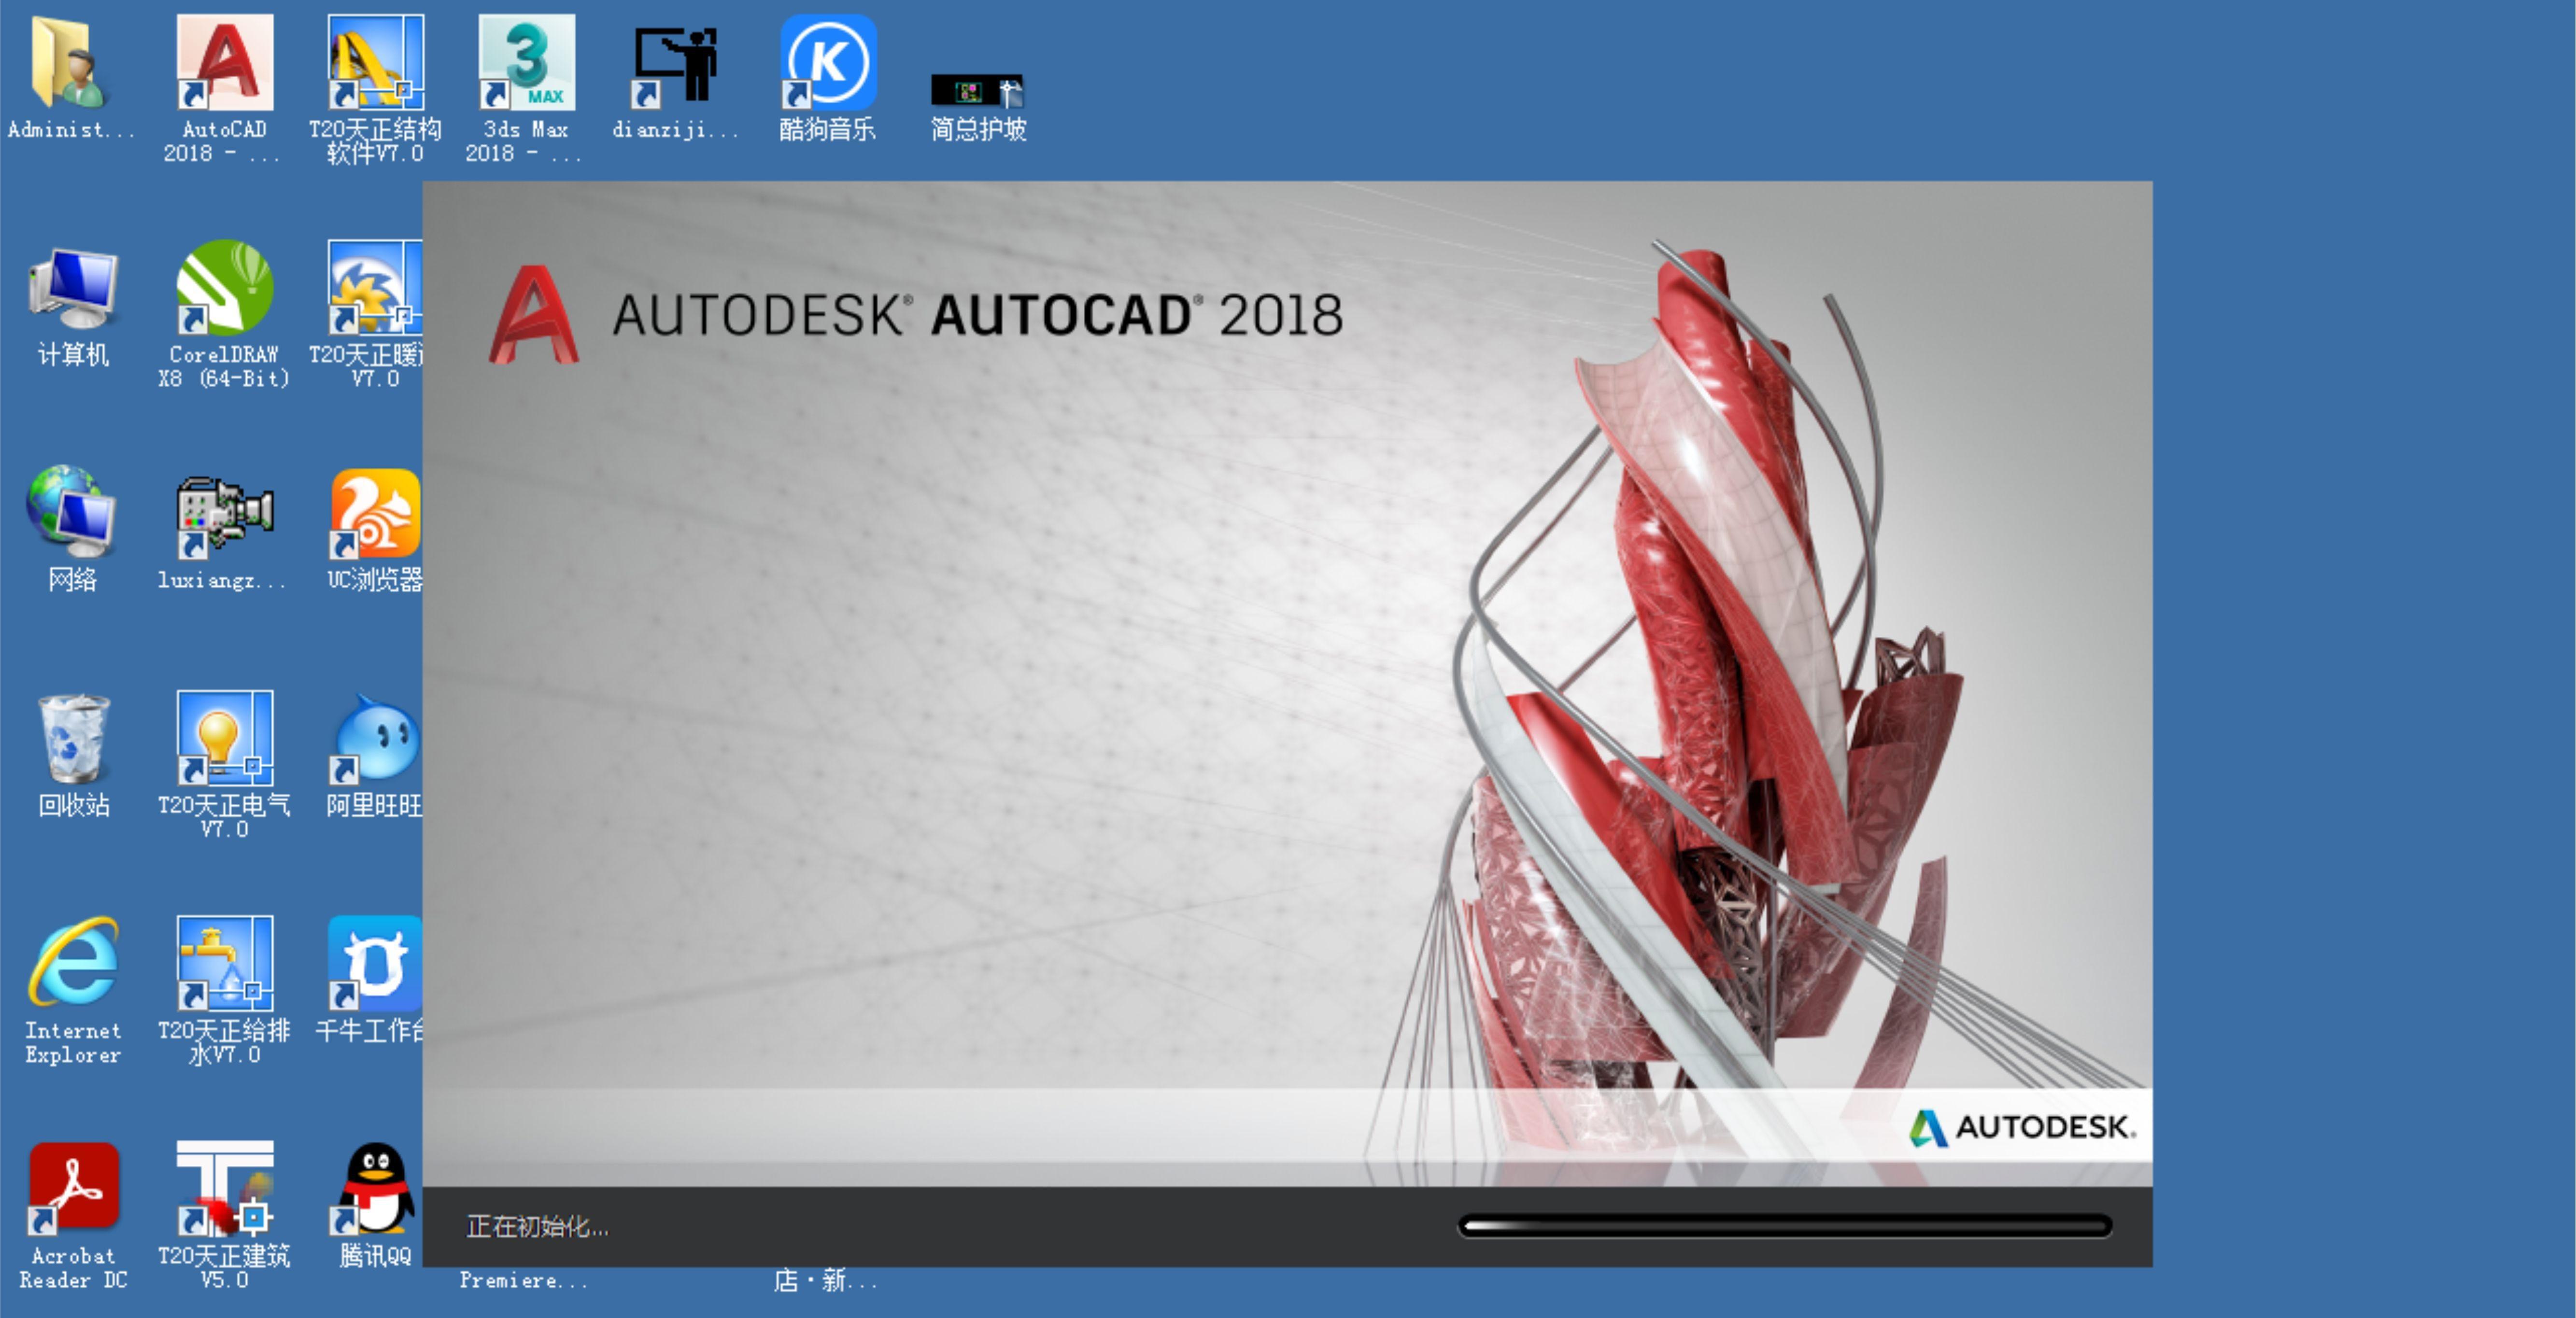The width and height of the screenshot is (2576, 1318).
Task: Click the AutoCAD red A splash logo
Action: coord(533,314)
